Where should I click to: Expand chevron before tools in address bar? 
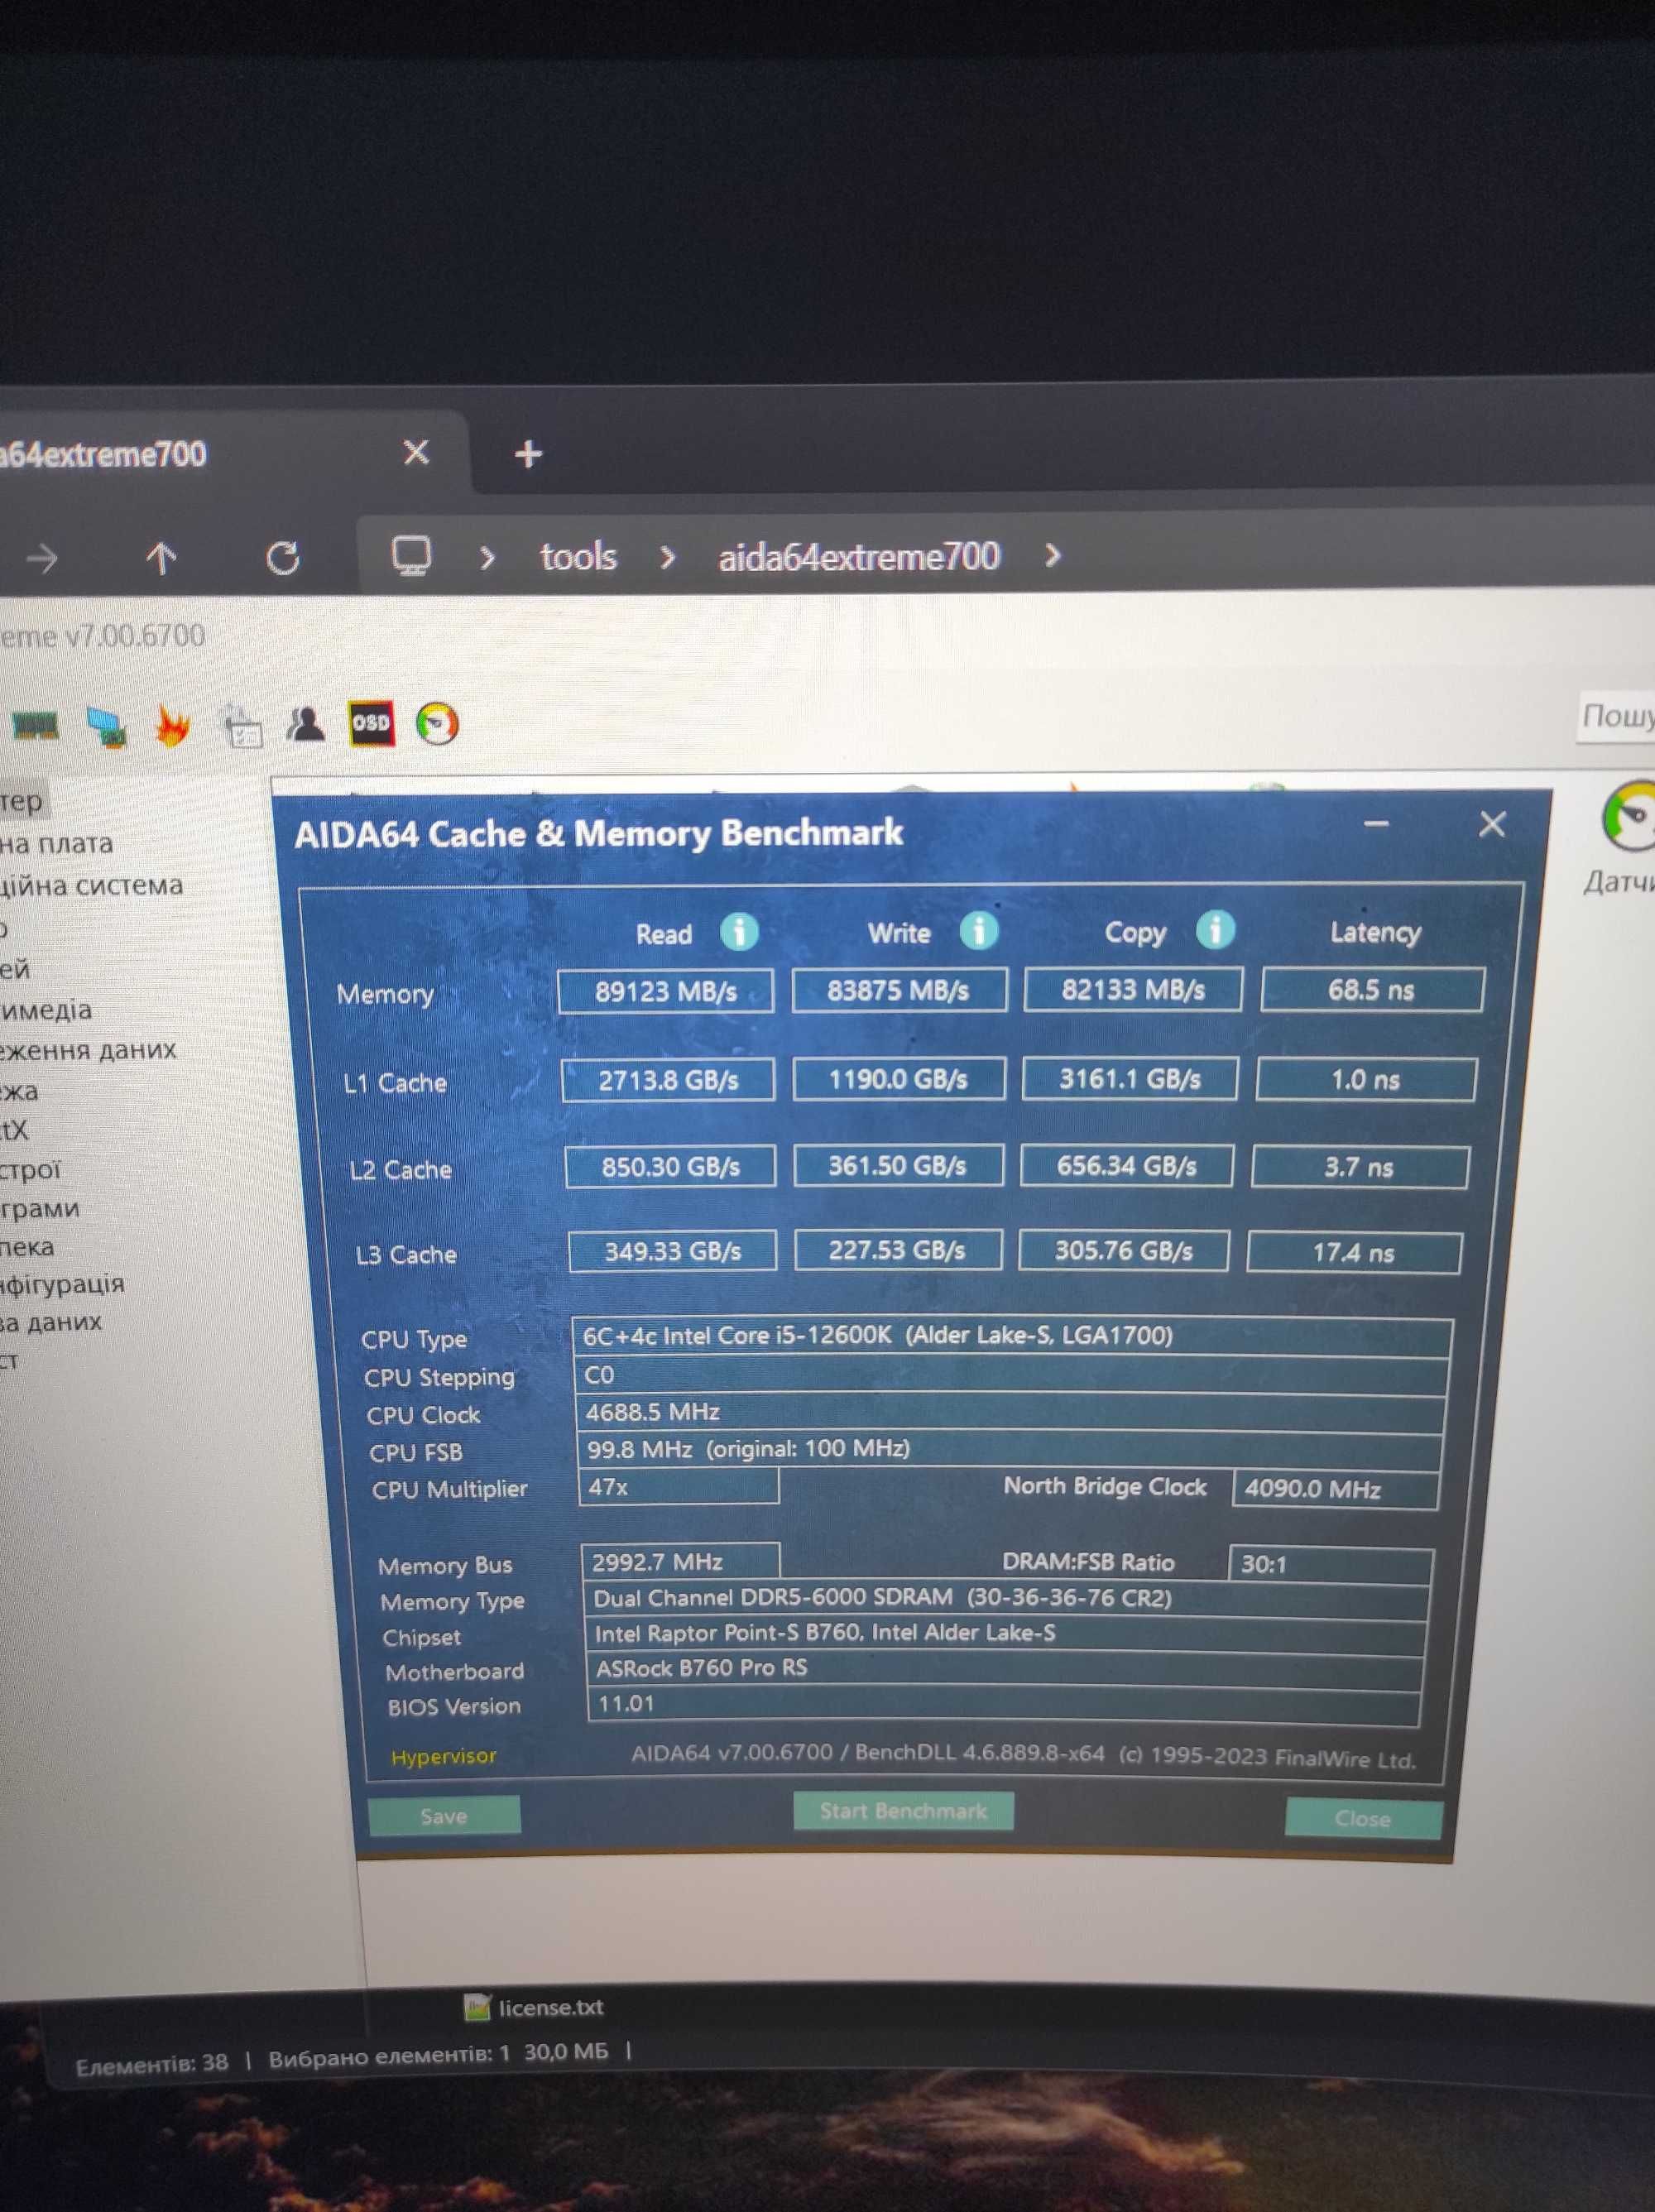[x=487, y=557]
